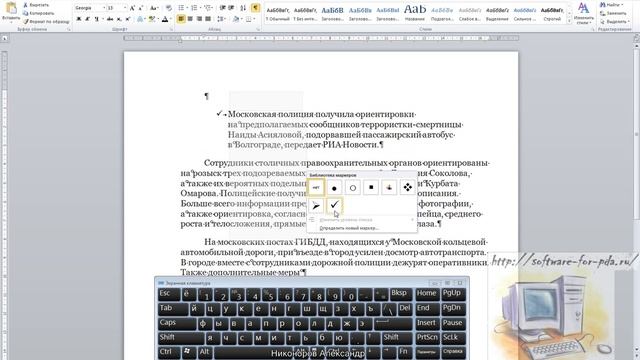Center align the text

click(x=190, y=19)
